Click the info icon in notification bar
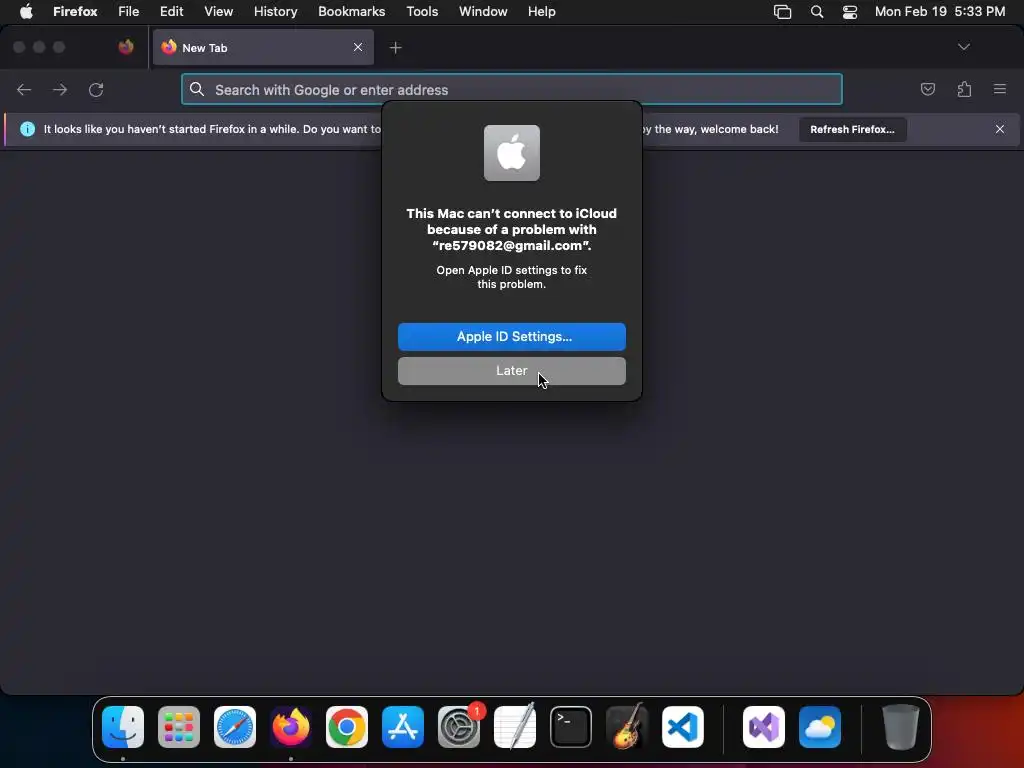This screenshot has height=768, width=1024. click(x=27, y=129)
